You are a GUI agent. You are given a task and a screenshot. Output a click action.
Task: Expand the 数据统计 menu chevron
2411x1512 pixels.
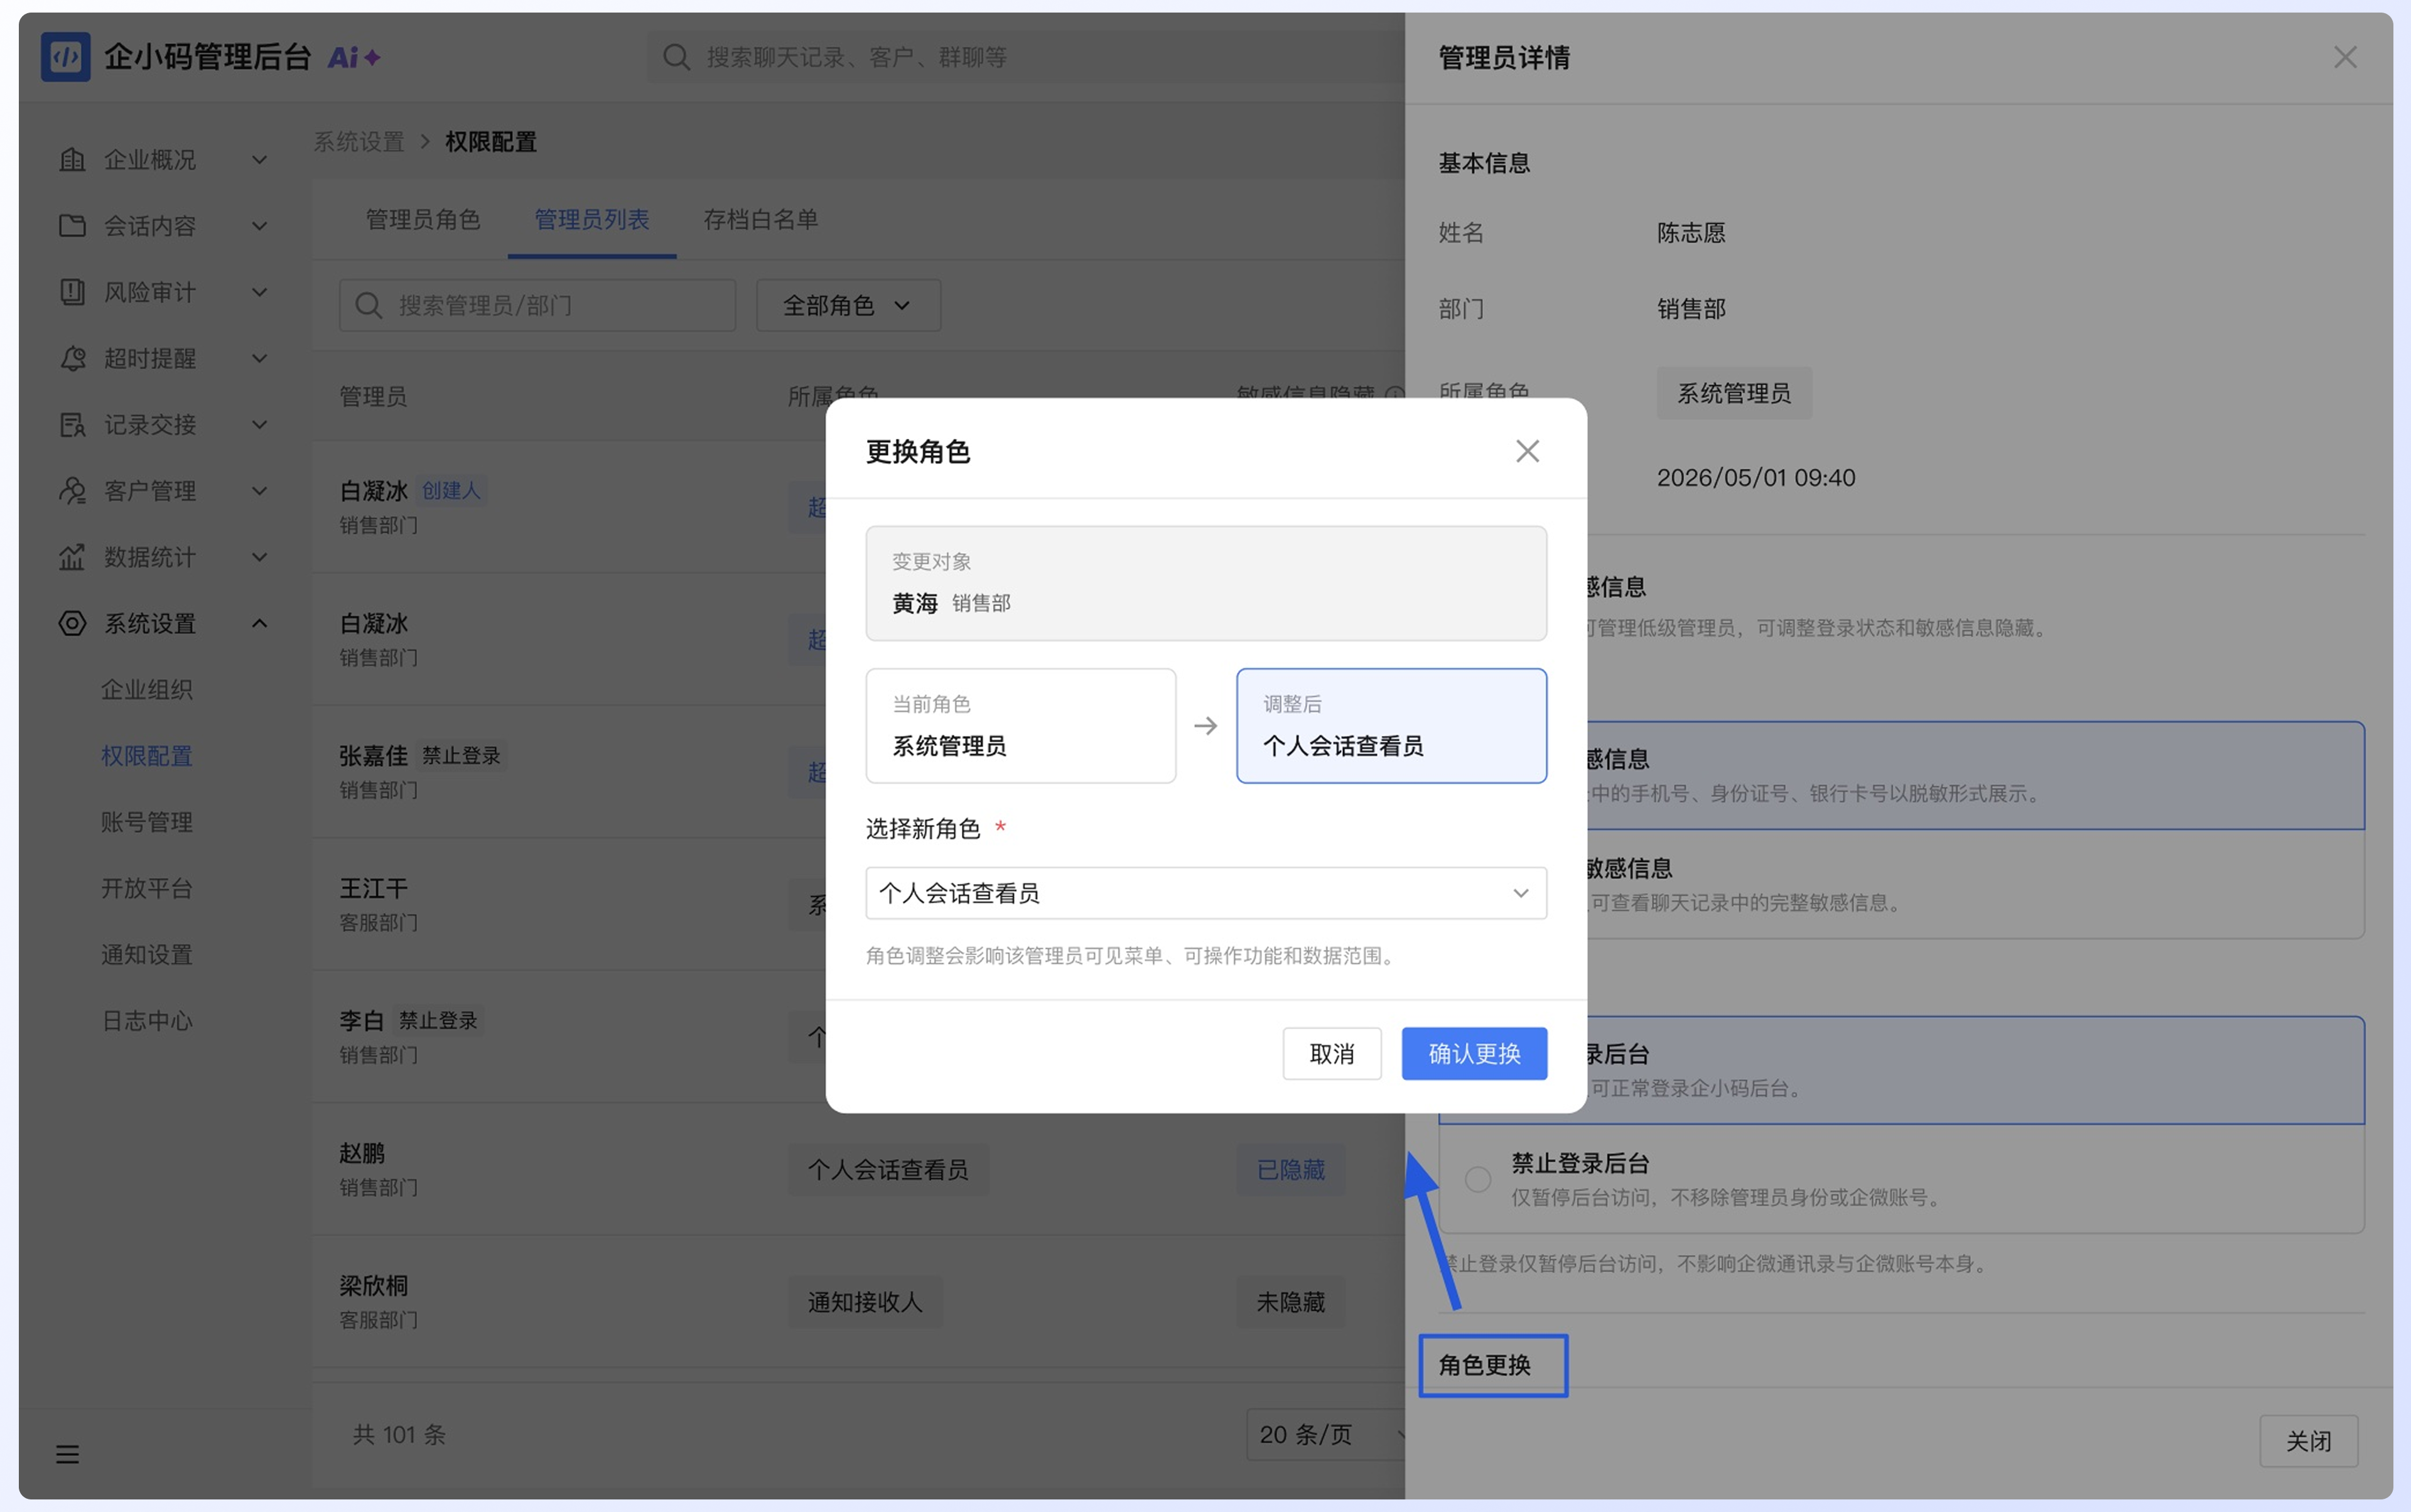coord(259,557)
